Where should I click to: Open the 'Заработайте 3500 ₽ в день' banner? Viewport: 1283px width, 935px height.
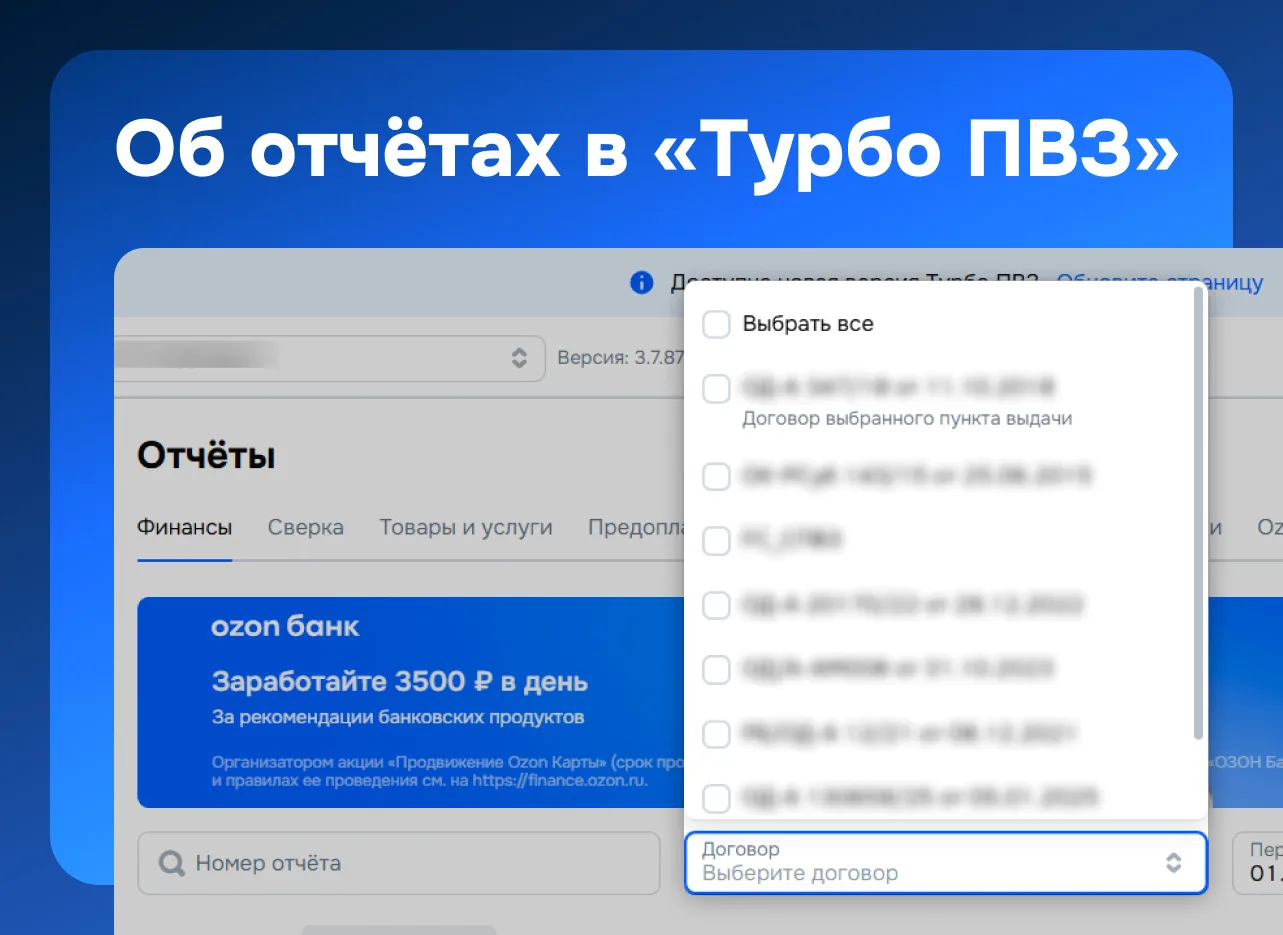click(399, 683)
